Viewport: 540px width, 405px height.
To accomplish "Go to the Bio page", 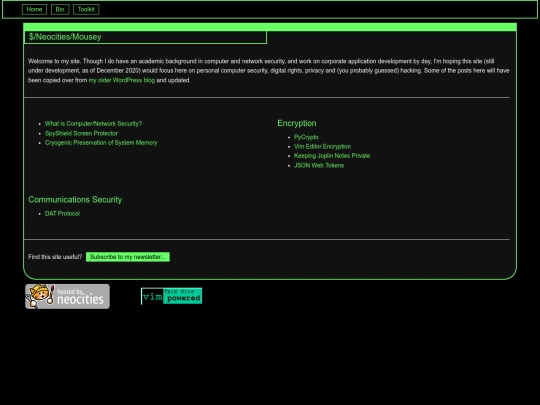I will (60, 9).
